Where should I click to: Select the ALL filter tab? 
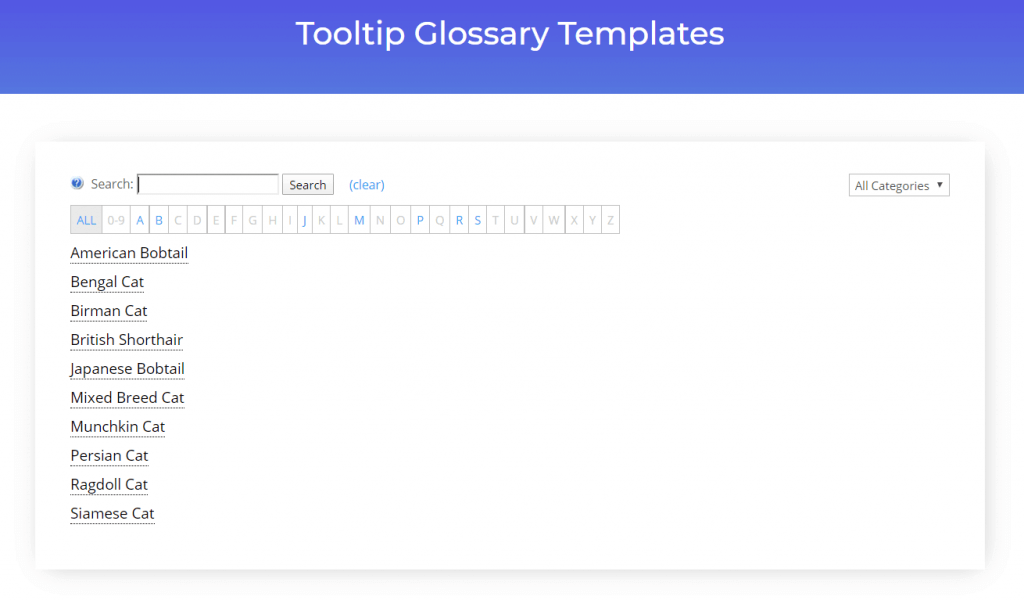pos(86,219)
